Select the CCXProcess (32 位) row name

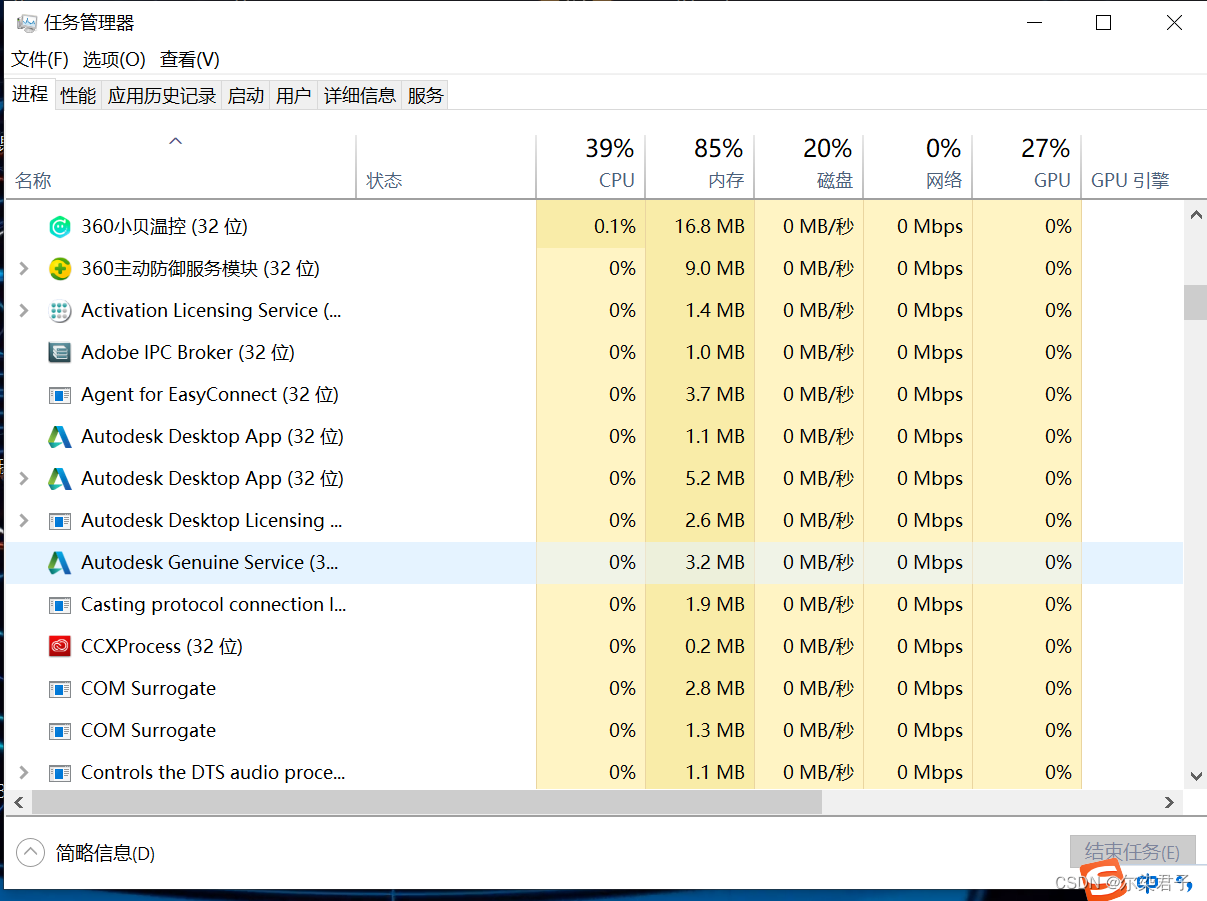[162, 647]
